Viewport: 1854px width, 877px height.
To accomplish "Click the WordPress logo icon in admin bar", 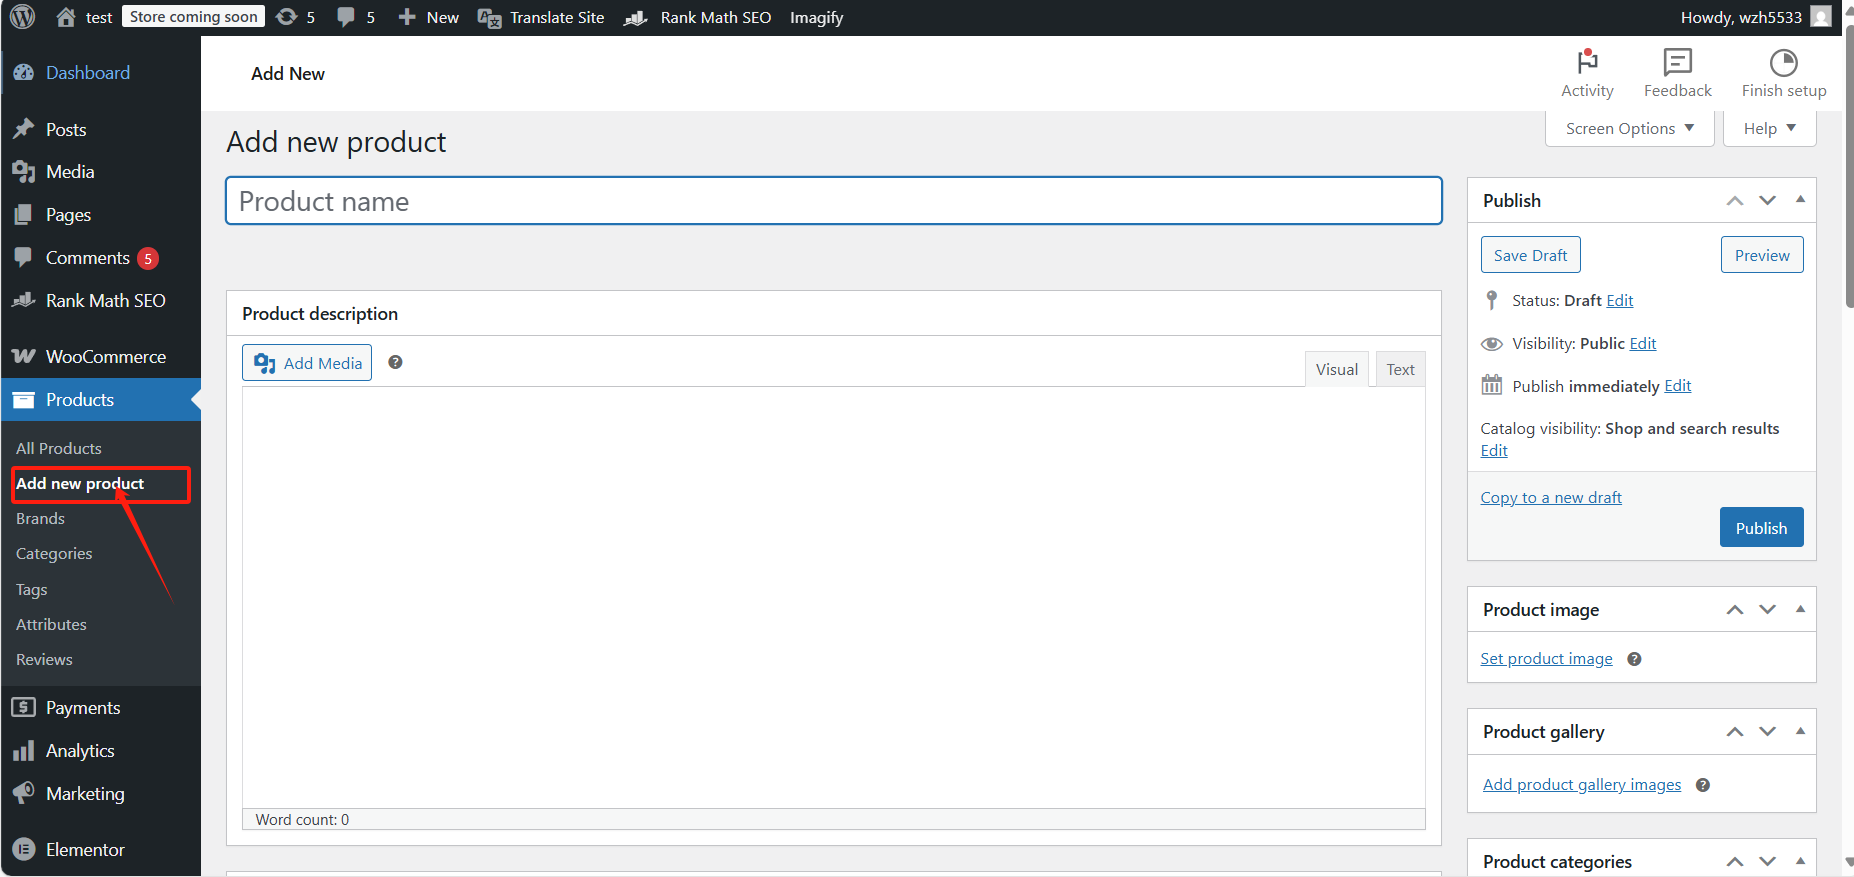I will tap(22, 17).
